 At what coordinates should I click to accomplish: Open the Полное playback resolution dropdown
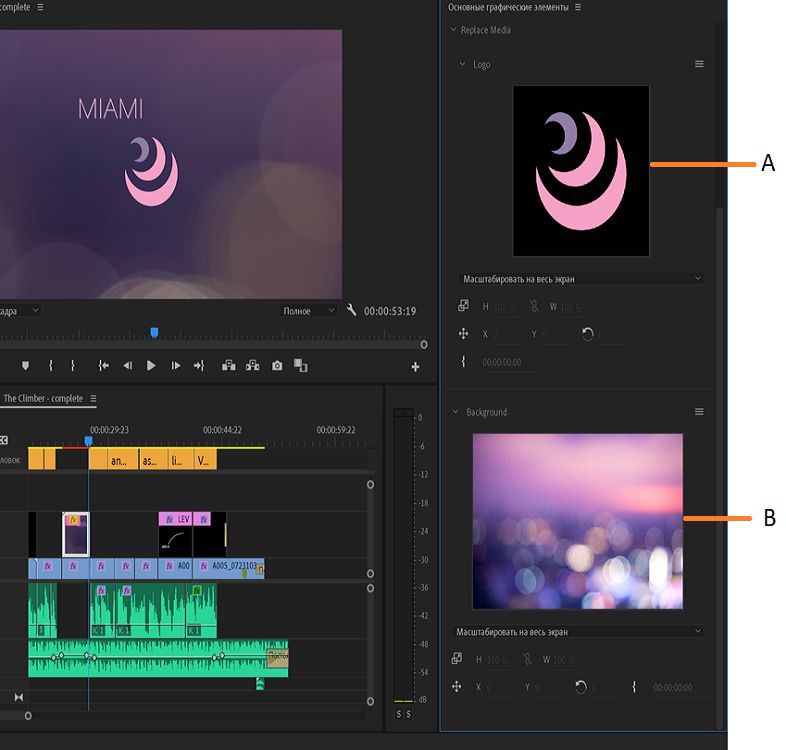point(308,311)
